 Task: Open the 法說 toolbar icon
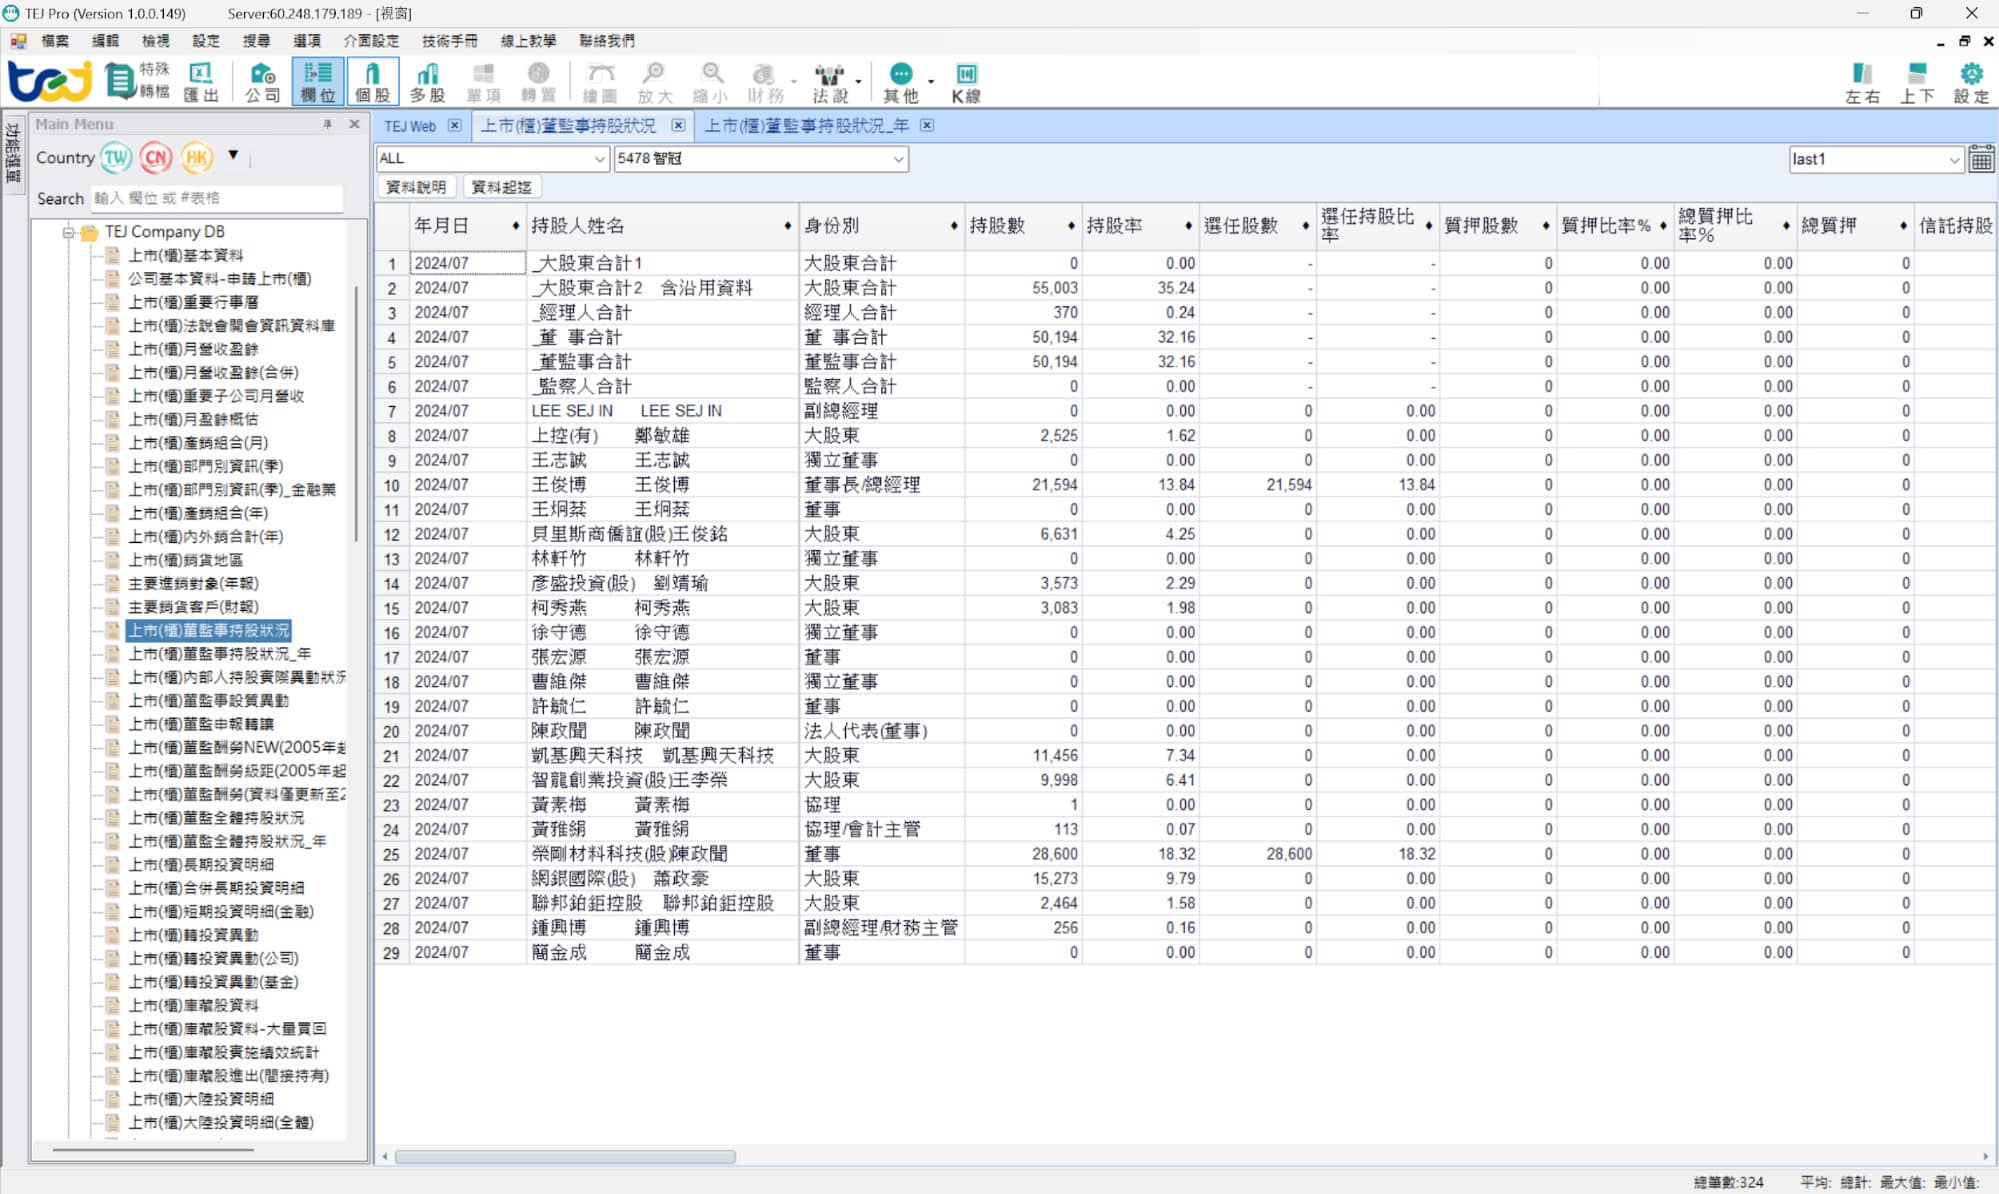[829, 82]
